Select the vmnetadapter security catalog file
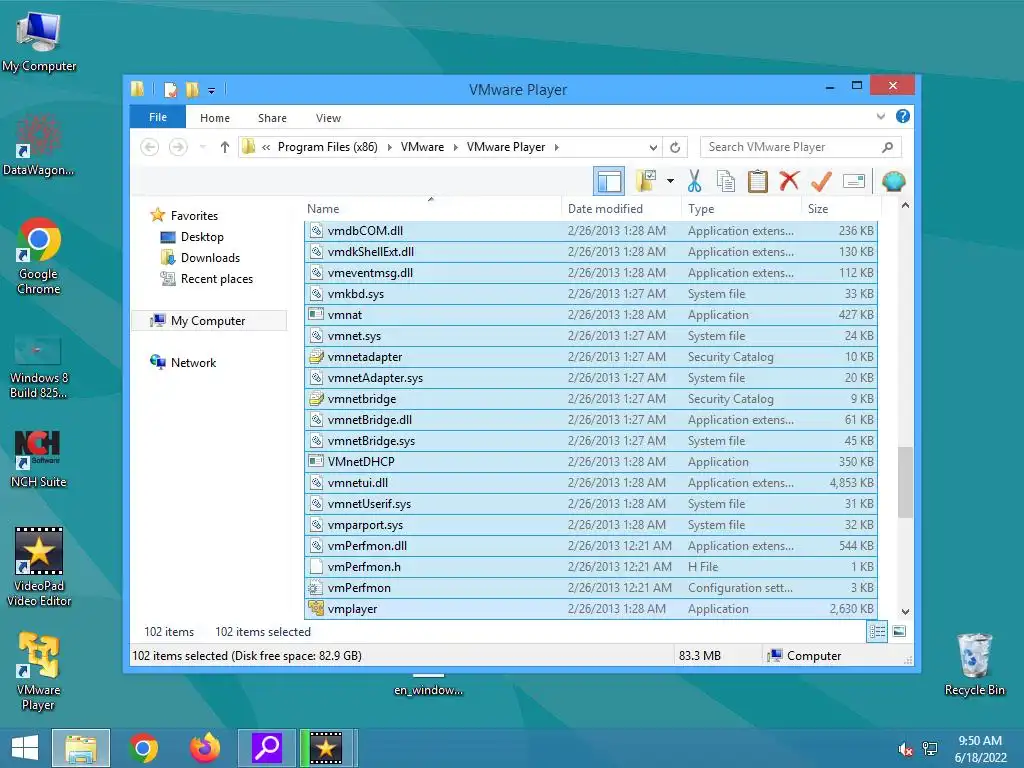 591,357
